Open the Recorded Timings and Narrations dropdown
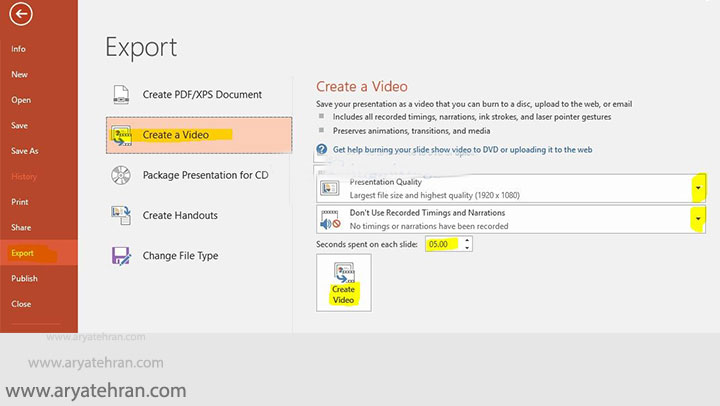Viewport: 720px width, 406px height. (x=696, y=219)
